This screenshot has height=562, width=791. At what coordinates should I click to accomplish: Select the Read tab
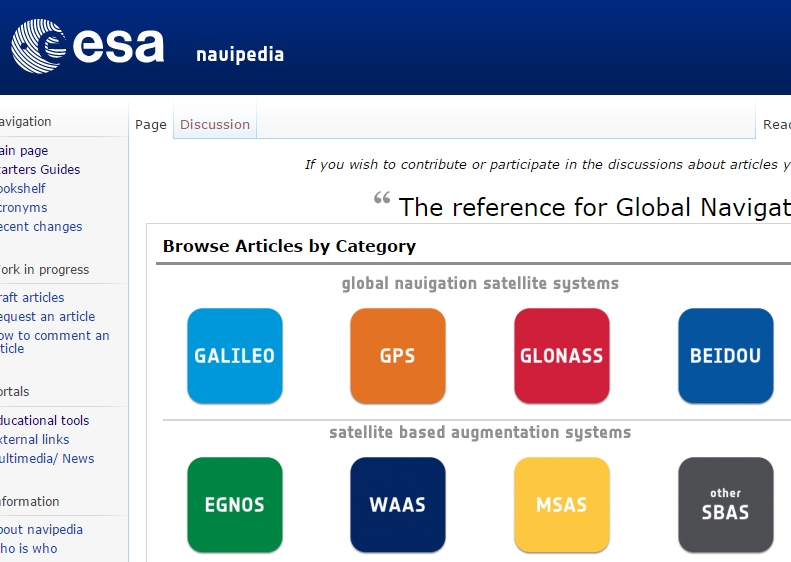click(776, 124)
